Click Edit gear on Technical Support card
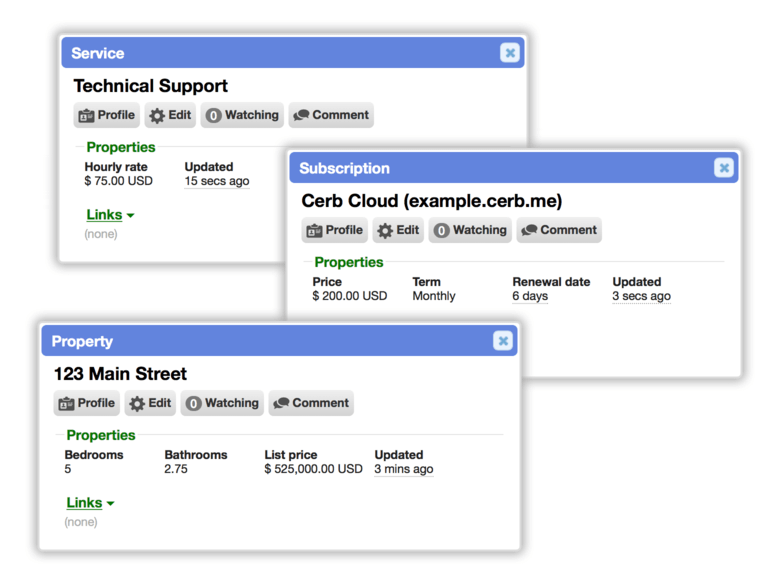 [170, 115]
